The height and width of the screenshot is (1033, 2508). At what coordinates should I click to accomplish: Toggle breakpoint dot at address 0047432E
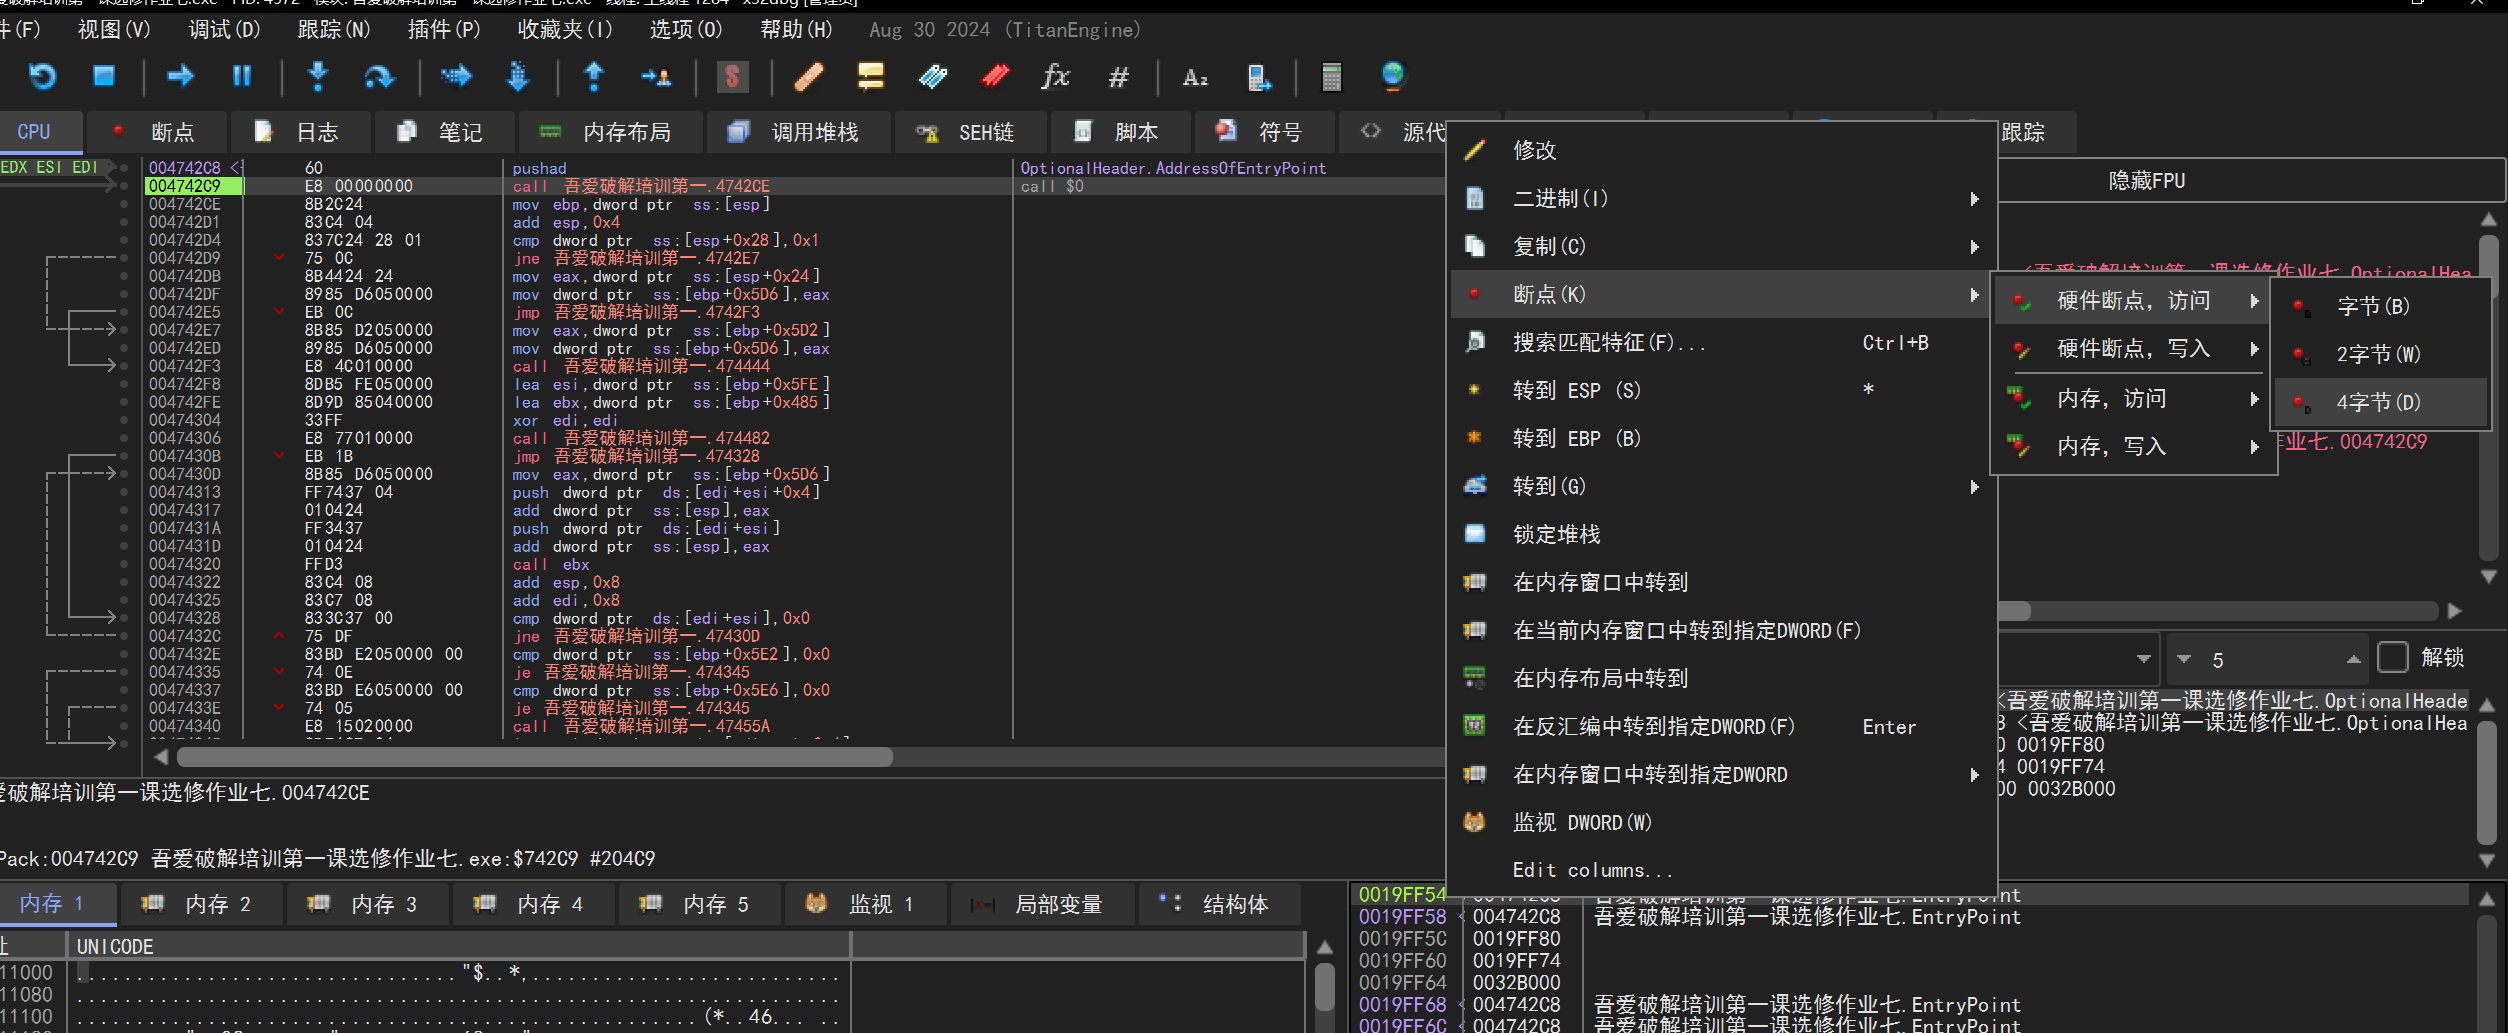pos(124,654)
